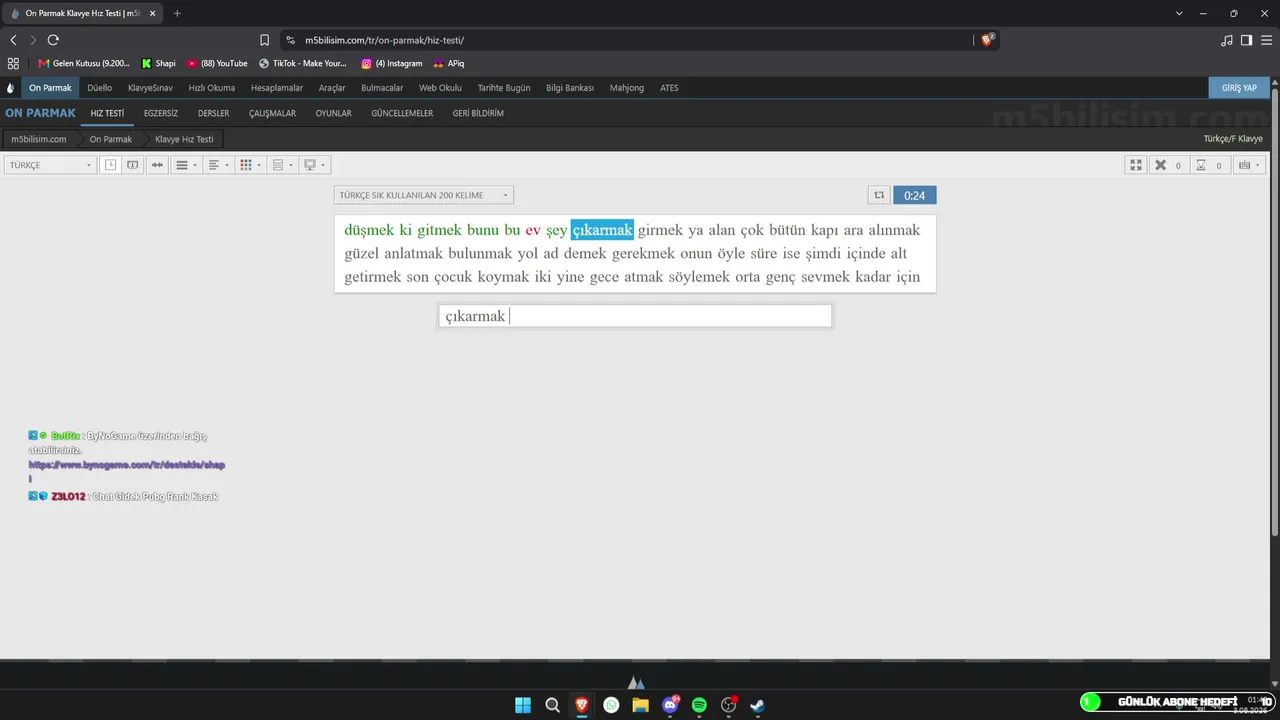Open the Web Okulu menu item
The width and height of the screenshot is (1280, 720).
[x=440, y=88]
